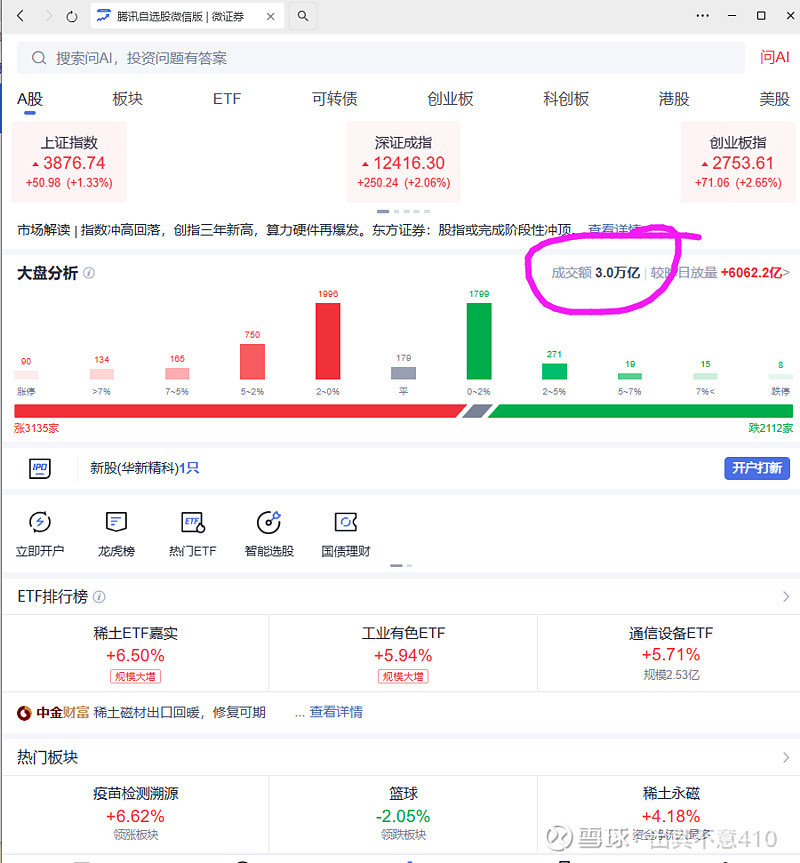
Task: Click the 跌2112家 green progress bar
Action: [641, 411]
